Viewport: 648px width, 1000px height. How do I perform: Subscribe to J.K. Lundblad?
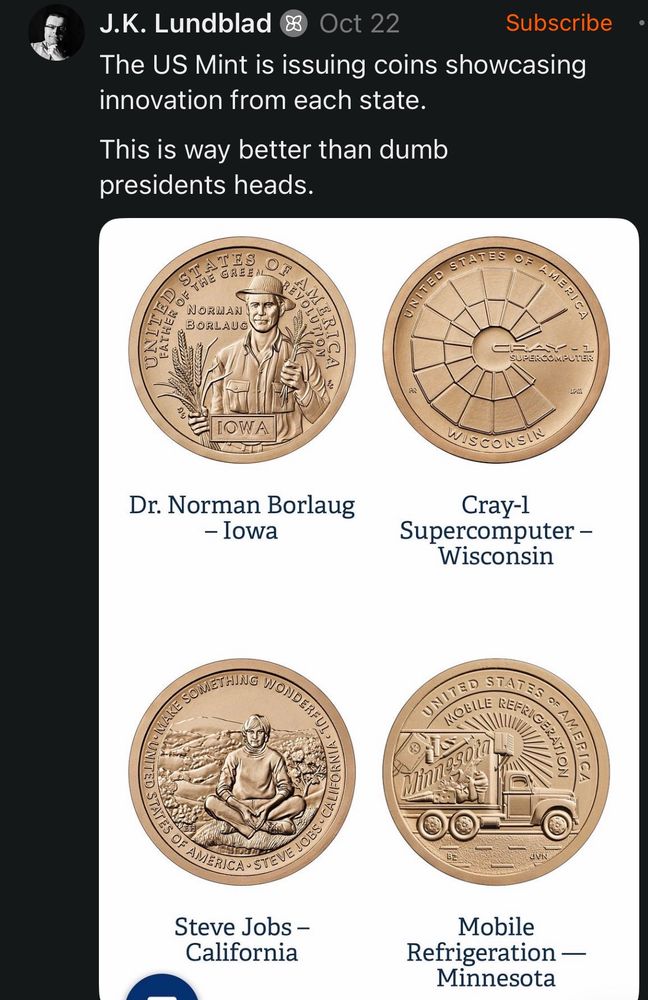click(x=558, y=23)
